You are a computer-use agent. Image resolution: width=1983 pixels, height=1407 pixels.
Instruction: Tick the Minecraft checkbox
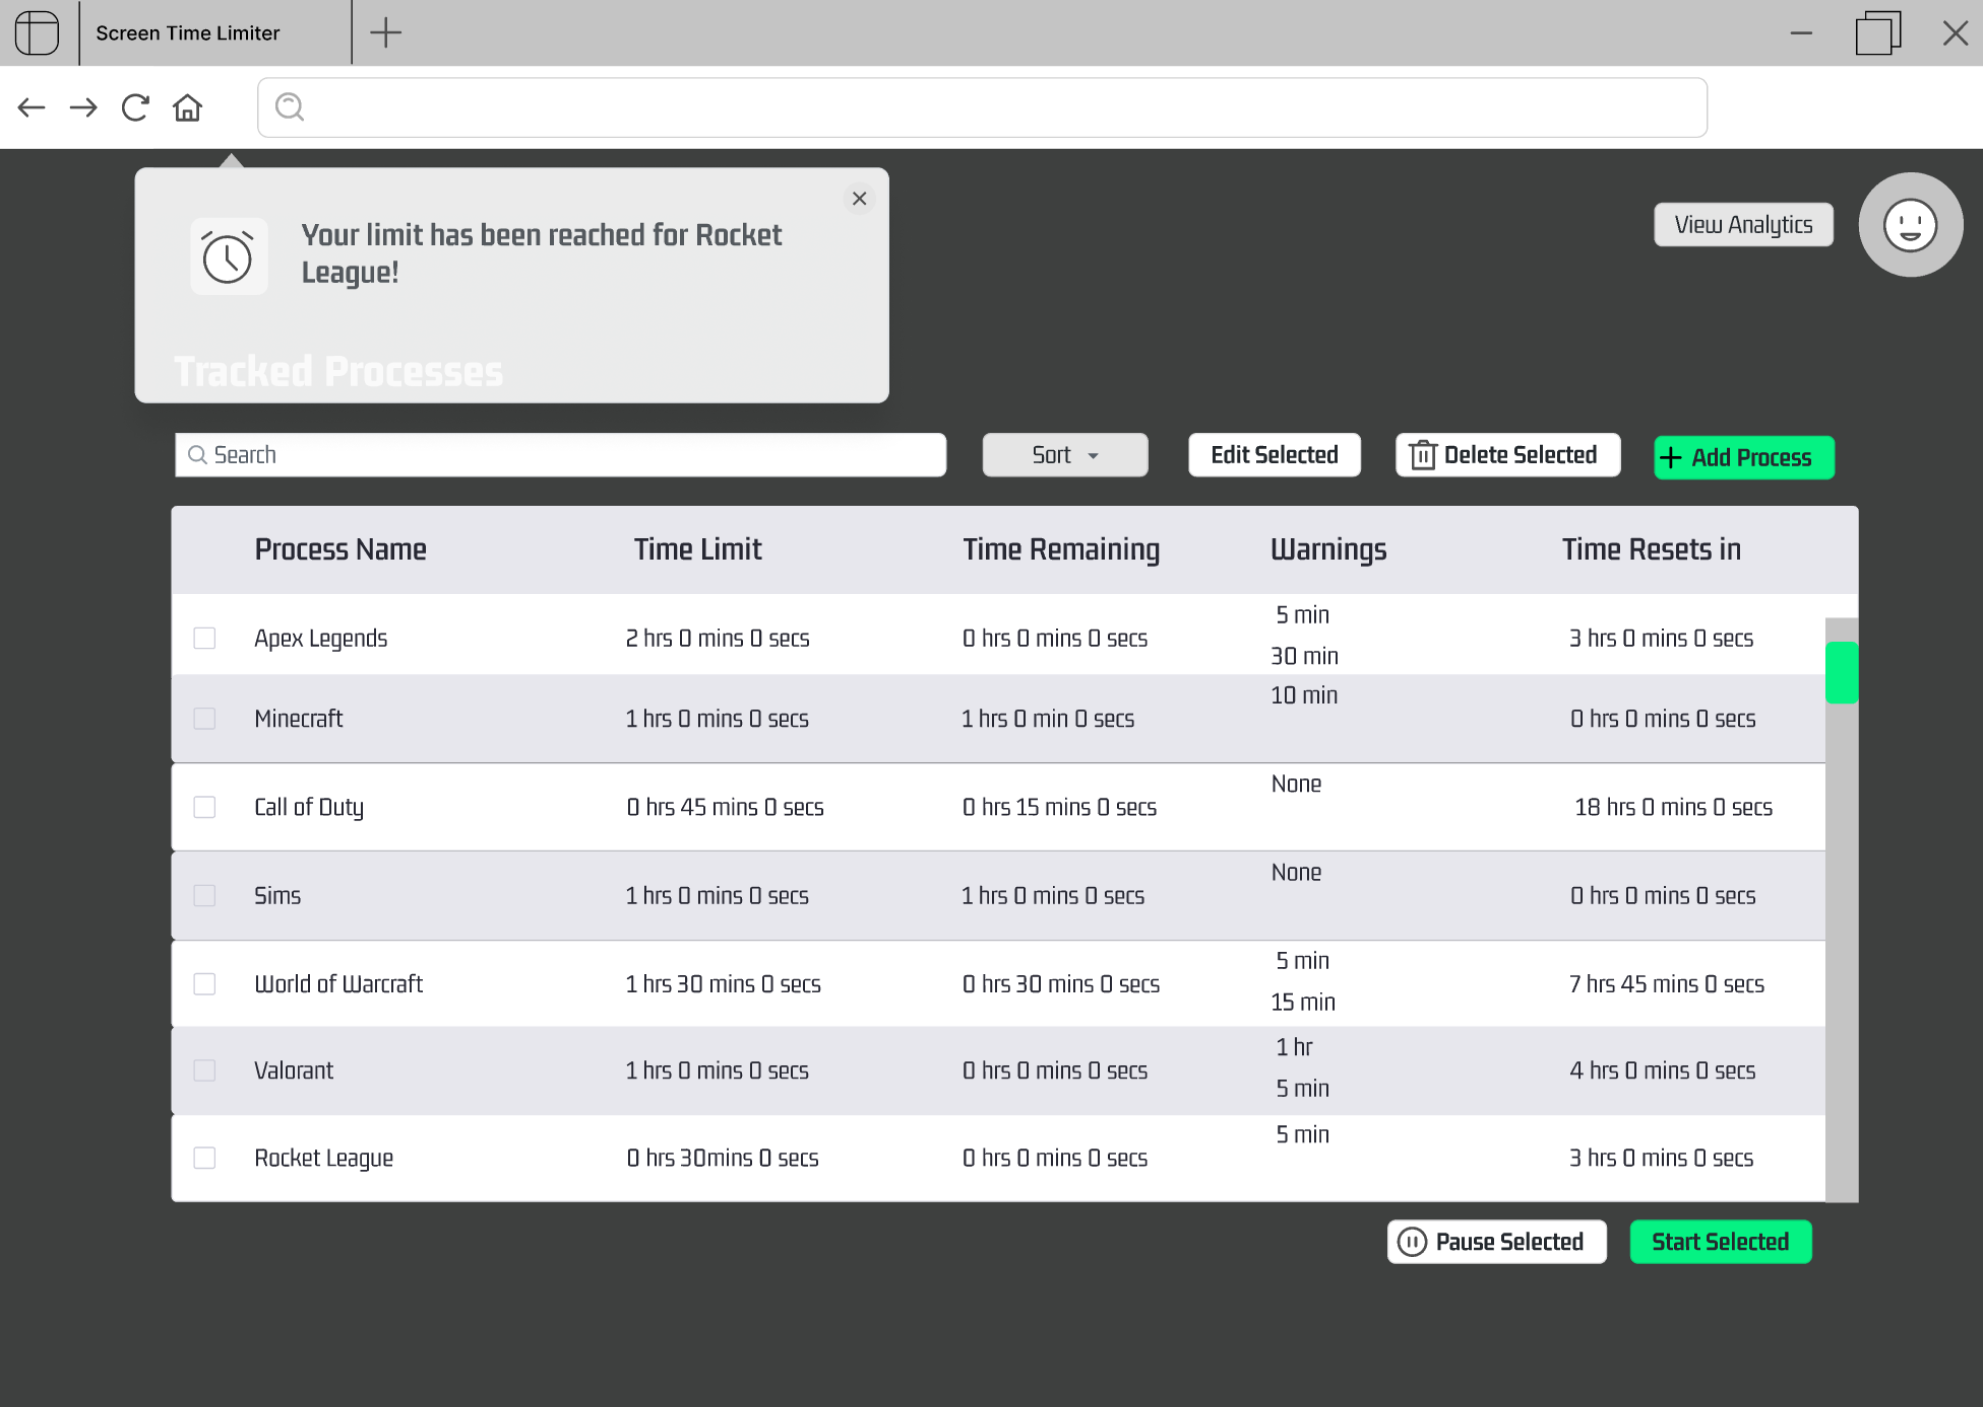coord(205,718)
